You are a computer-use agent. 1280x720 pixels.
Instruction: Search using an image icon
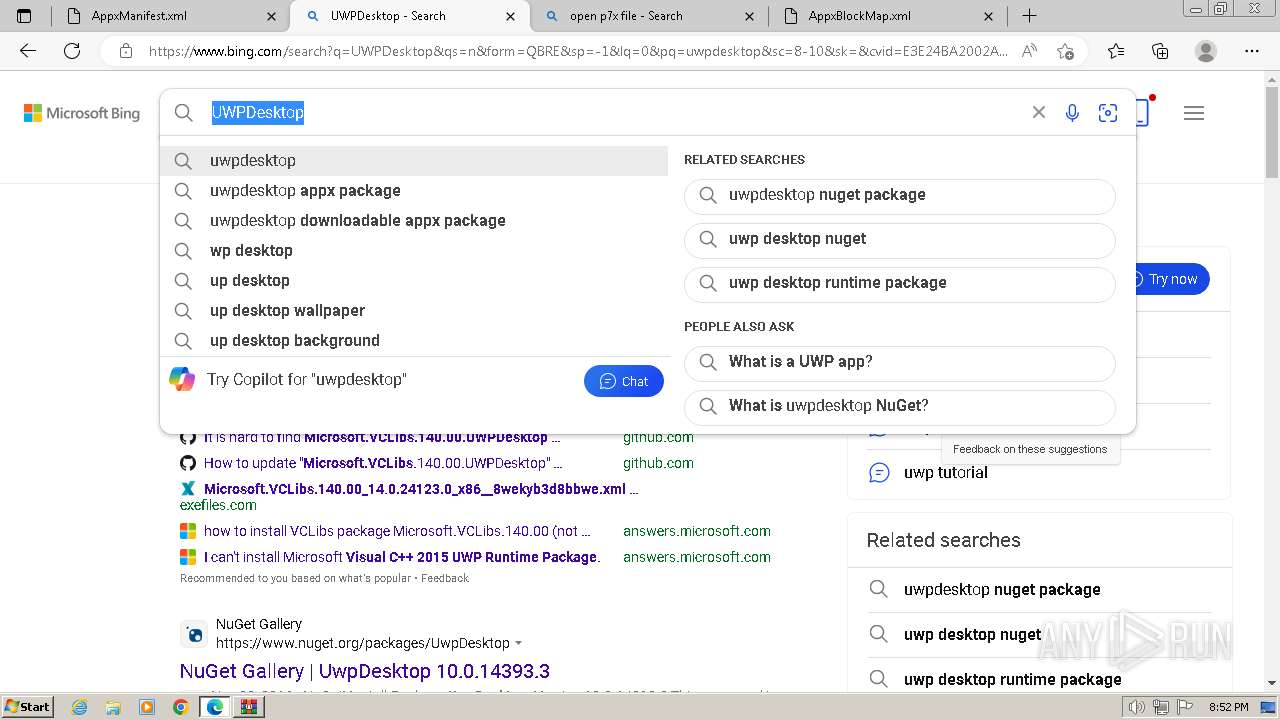(x=1108, y=113)
